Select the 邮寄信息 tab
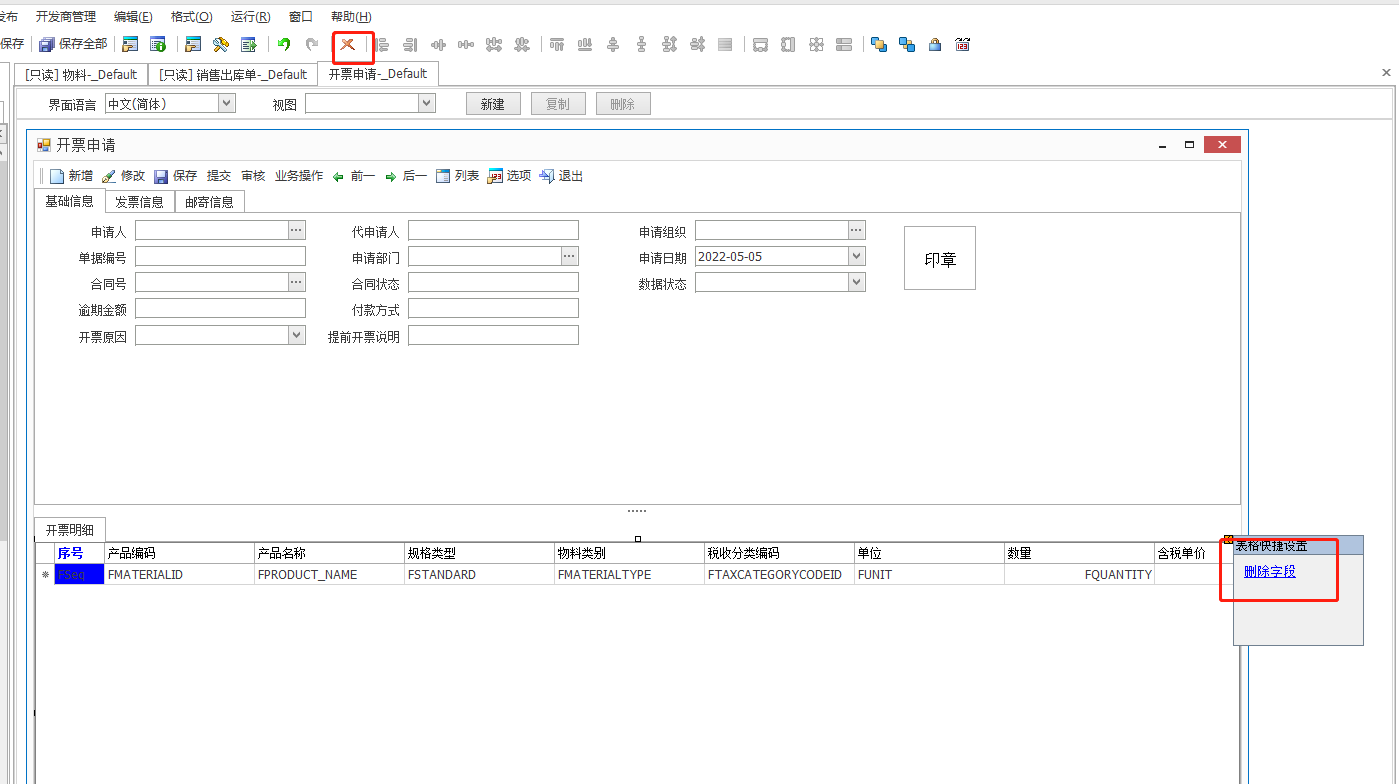The height and width of the screenshot is (784, 1399). tap(209, 202)
